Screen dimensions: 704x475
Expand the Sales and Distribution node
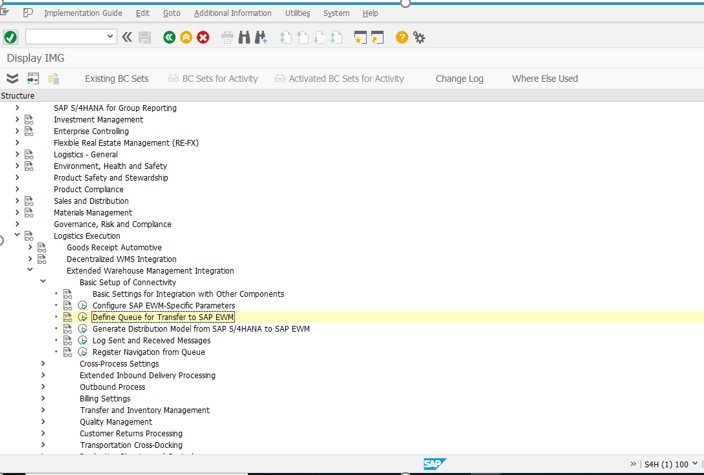pos(17,201)
